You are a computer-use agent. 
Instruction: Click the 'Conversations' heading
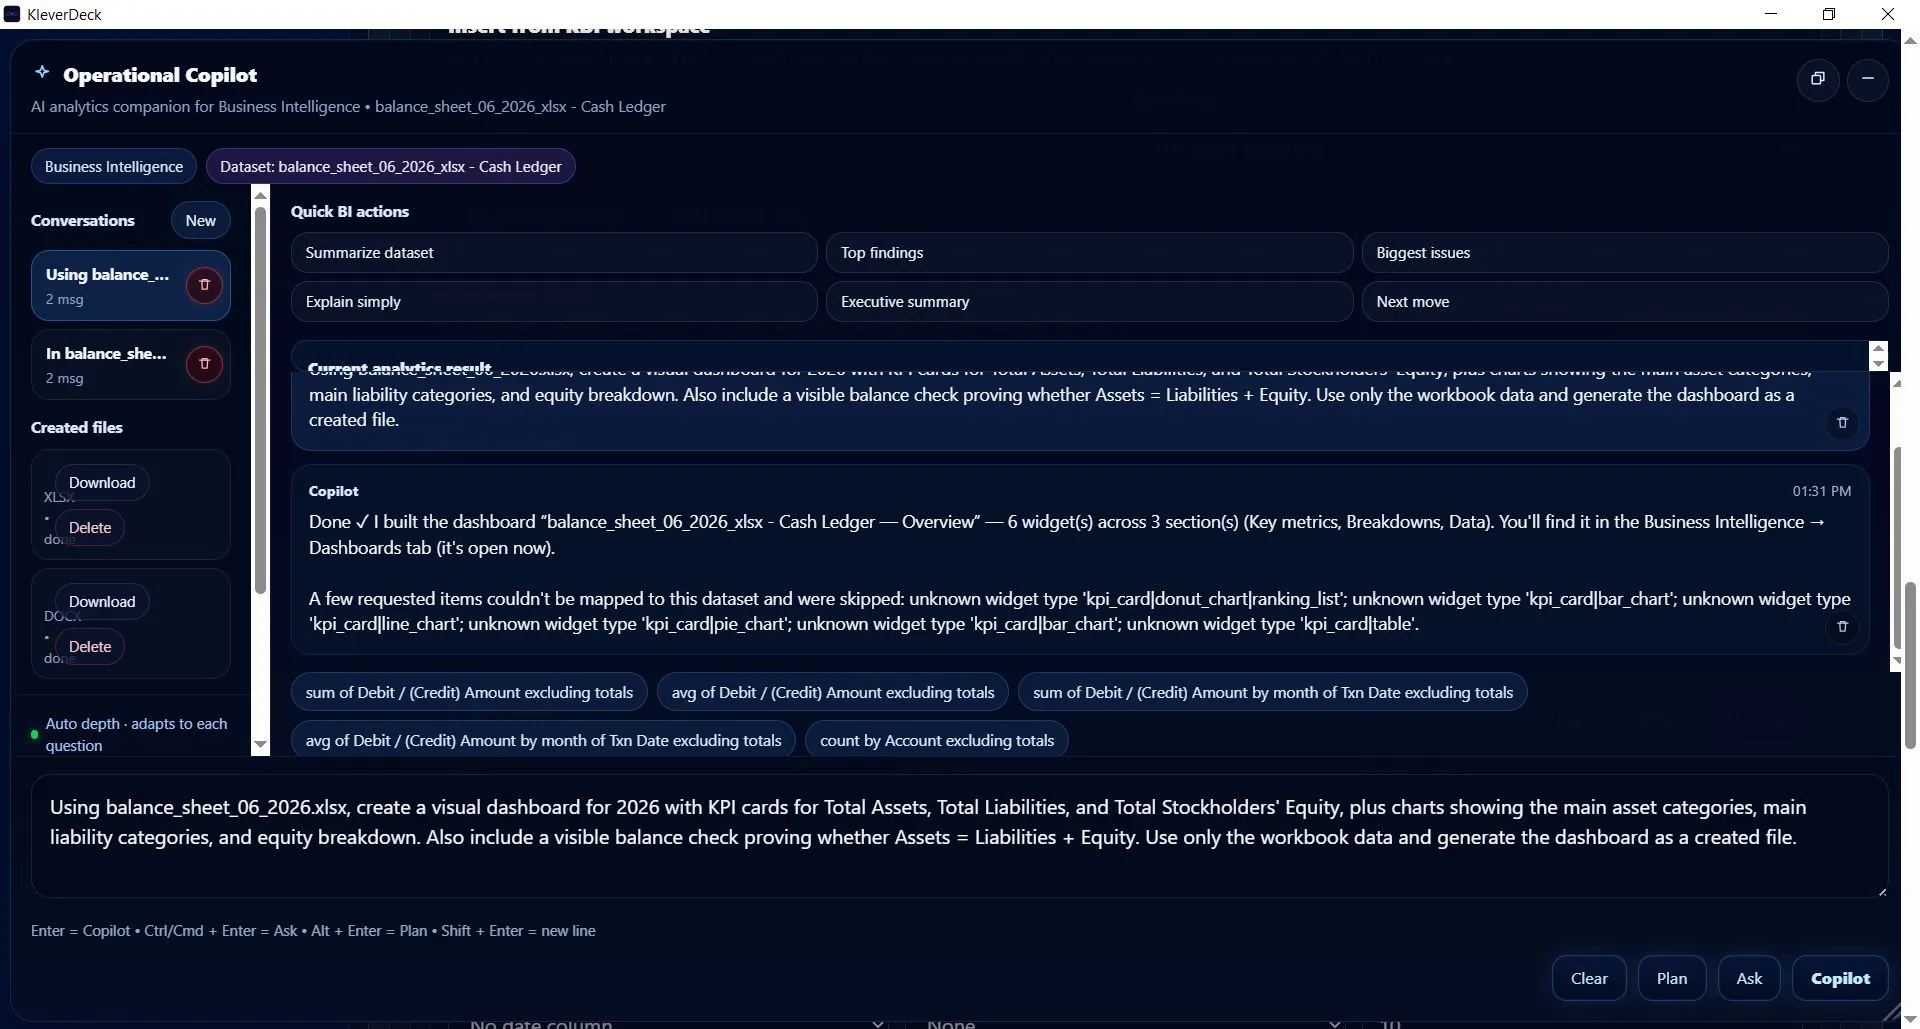[x=82, y=221]
